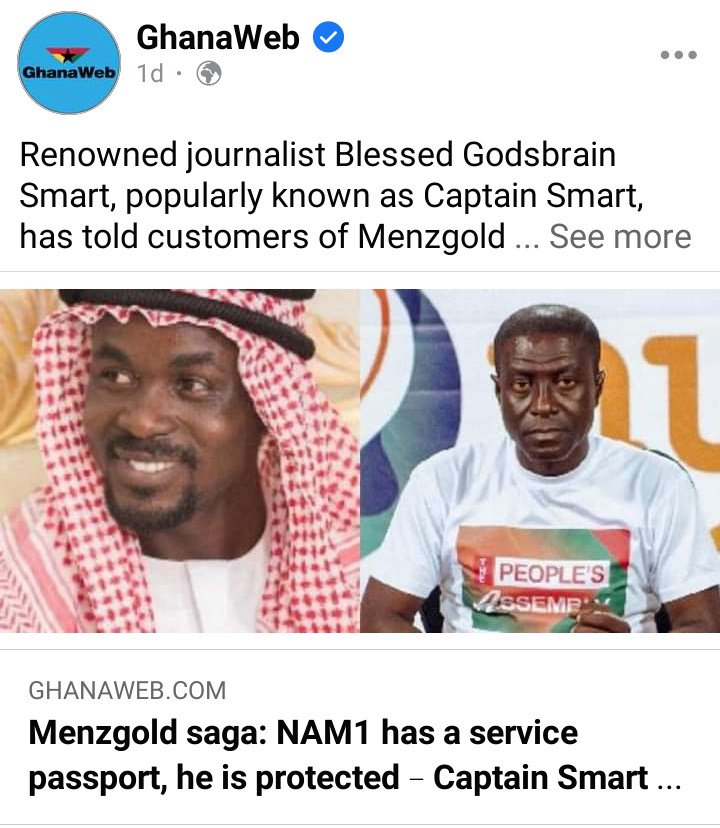Image resolution: width=720 pixels, height=828 pixels.
Task: Tap caption line "has told customers of Menzgold"
Action: coord(262,236)
